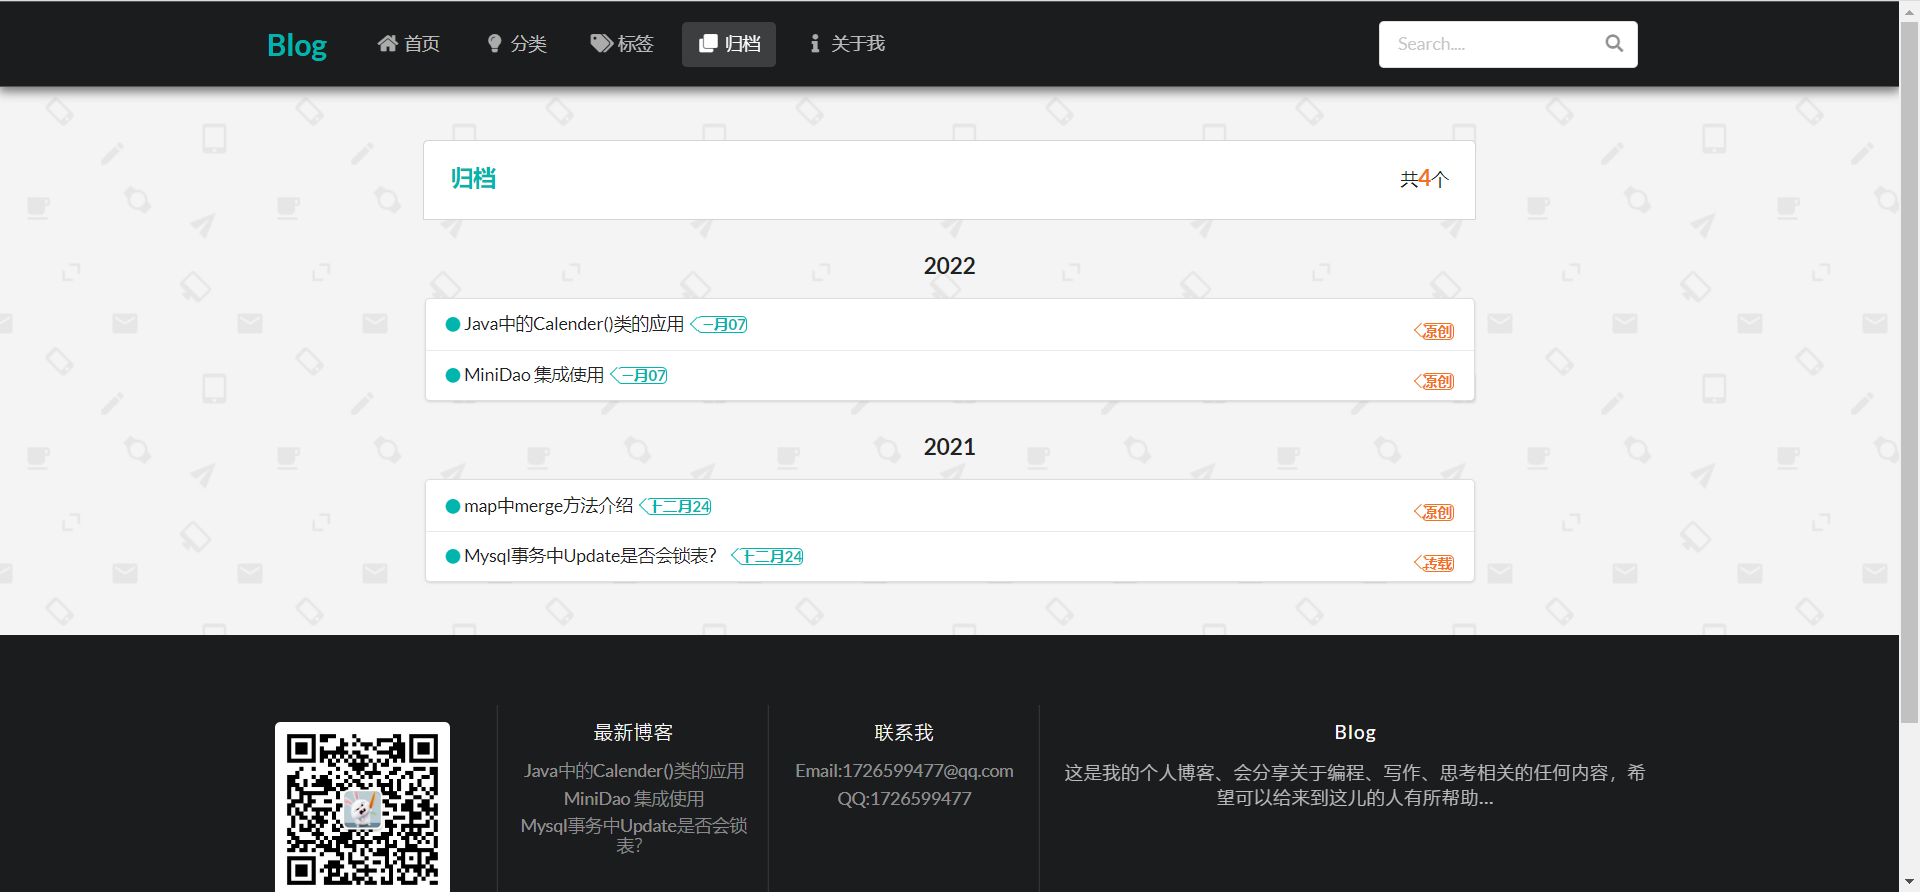Open the 分类 categories menu item

click(516, 44)
